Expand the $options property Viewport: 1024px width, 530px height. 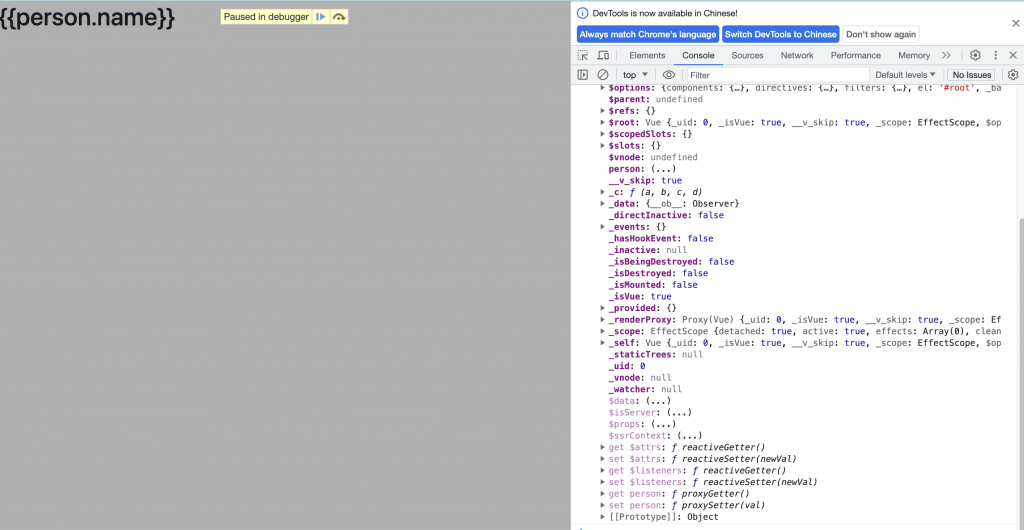click(603, 88)
